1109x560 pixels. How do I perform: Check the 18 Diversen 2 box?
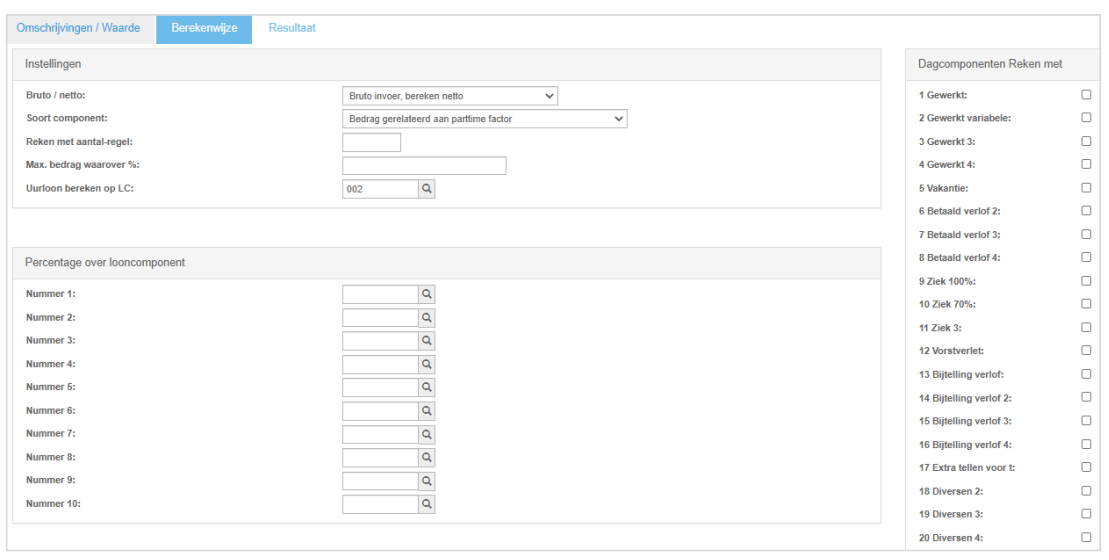[x=1086, y=491]
